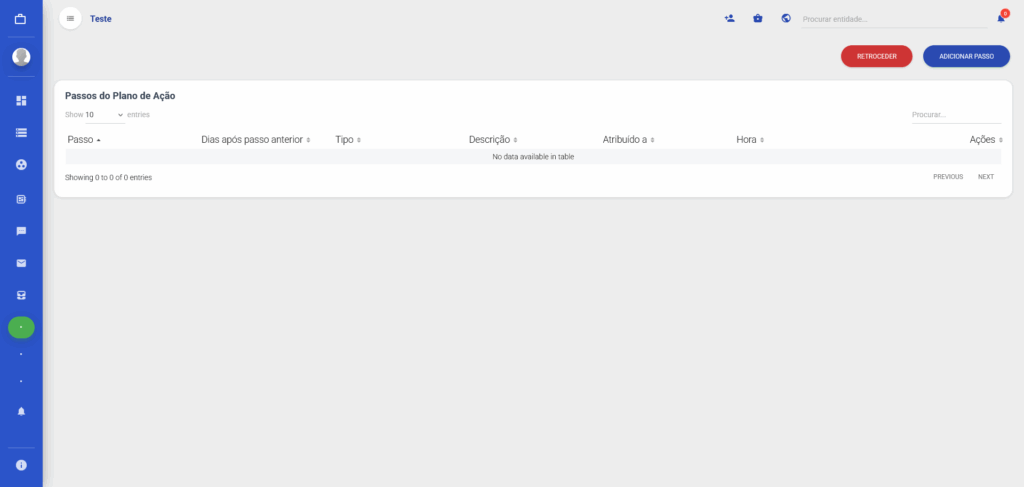This screenshot has height=487, width=1024.
Task: Click the briefcase logo at sidebar top
Action: (x=21, y=19)
